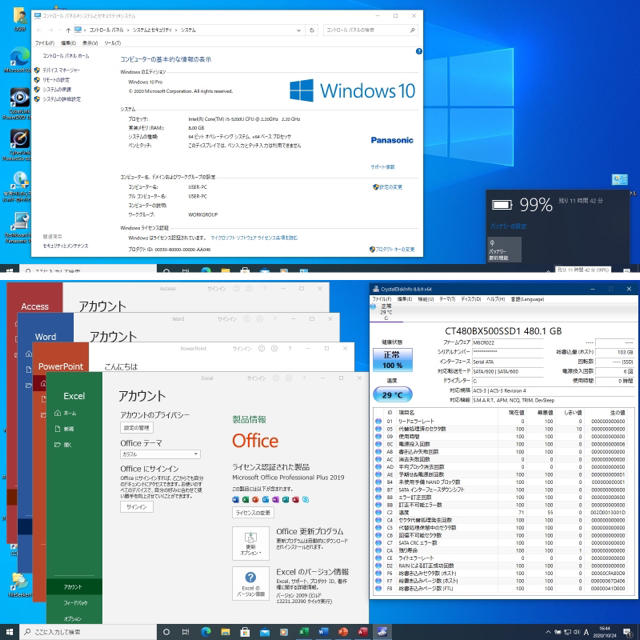Open the File menu in CrystalDiskInfo

382,299
